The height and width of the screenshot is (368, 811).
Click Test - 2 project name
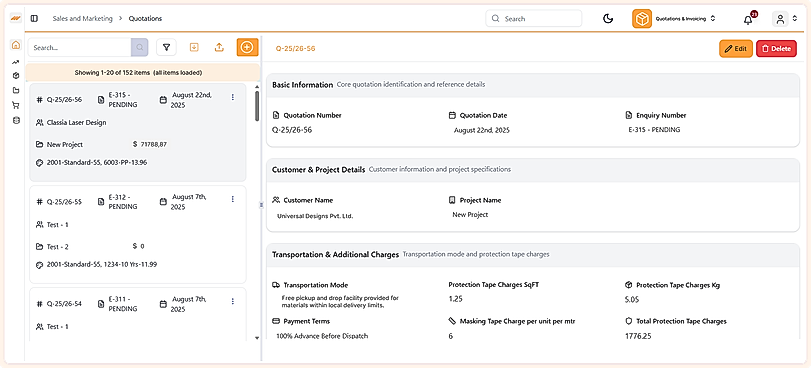pyautogui.click(x=57, y=246)
